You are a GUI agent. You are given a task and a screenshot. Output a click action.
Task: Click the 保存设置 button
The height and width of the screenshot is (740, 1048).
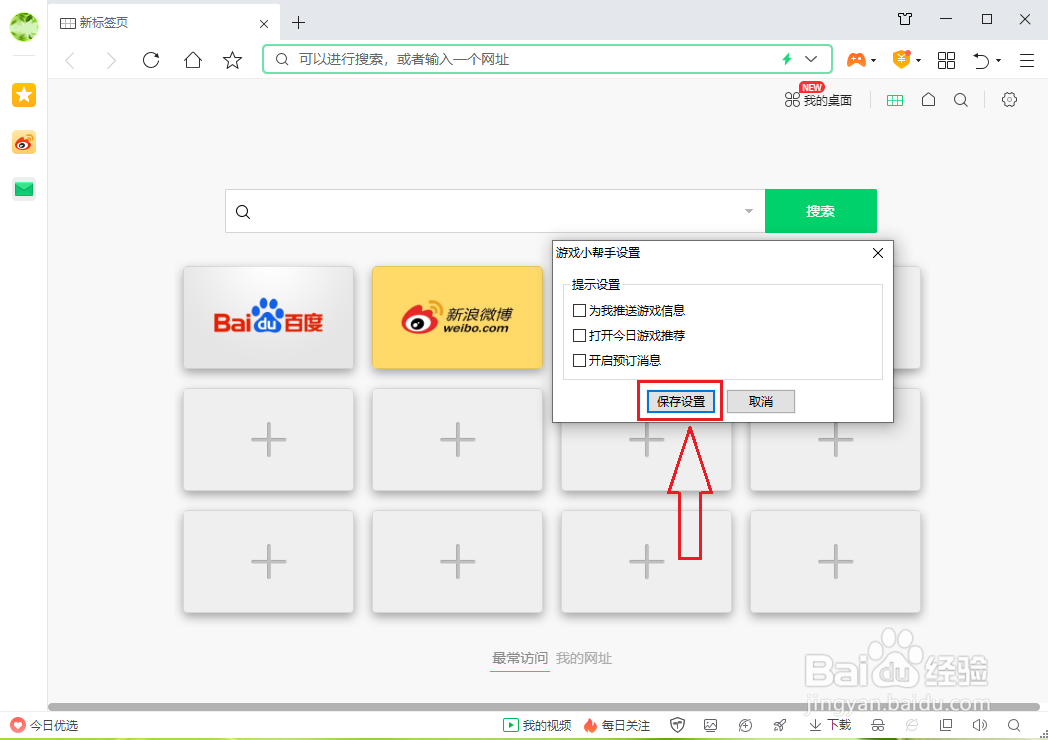[679, 400]
